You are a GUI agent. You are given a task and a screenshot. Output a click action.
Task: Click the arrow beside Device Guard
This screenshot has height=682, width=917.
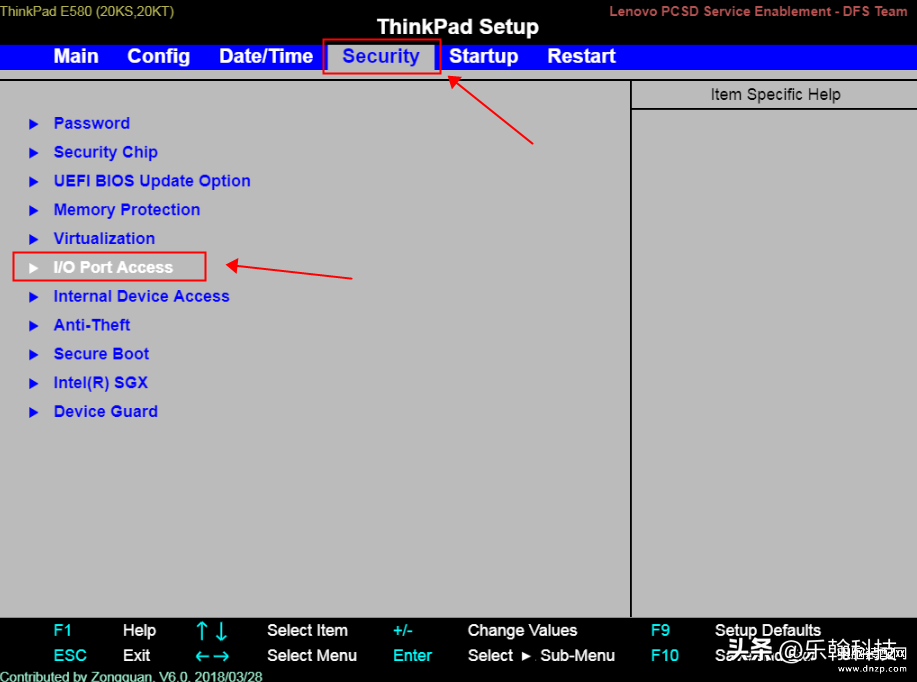tap(34, 412)
